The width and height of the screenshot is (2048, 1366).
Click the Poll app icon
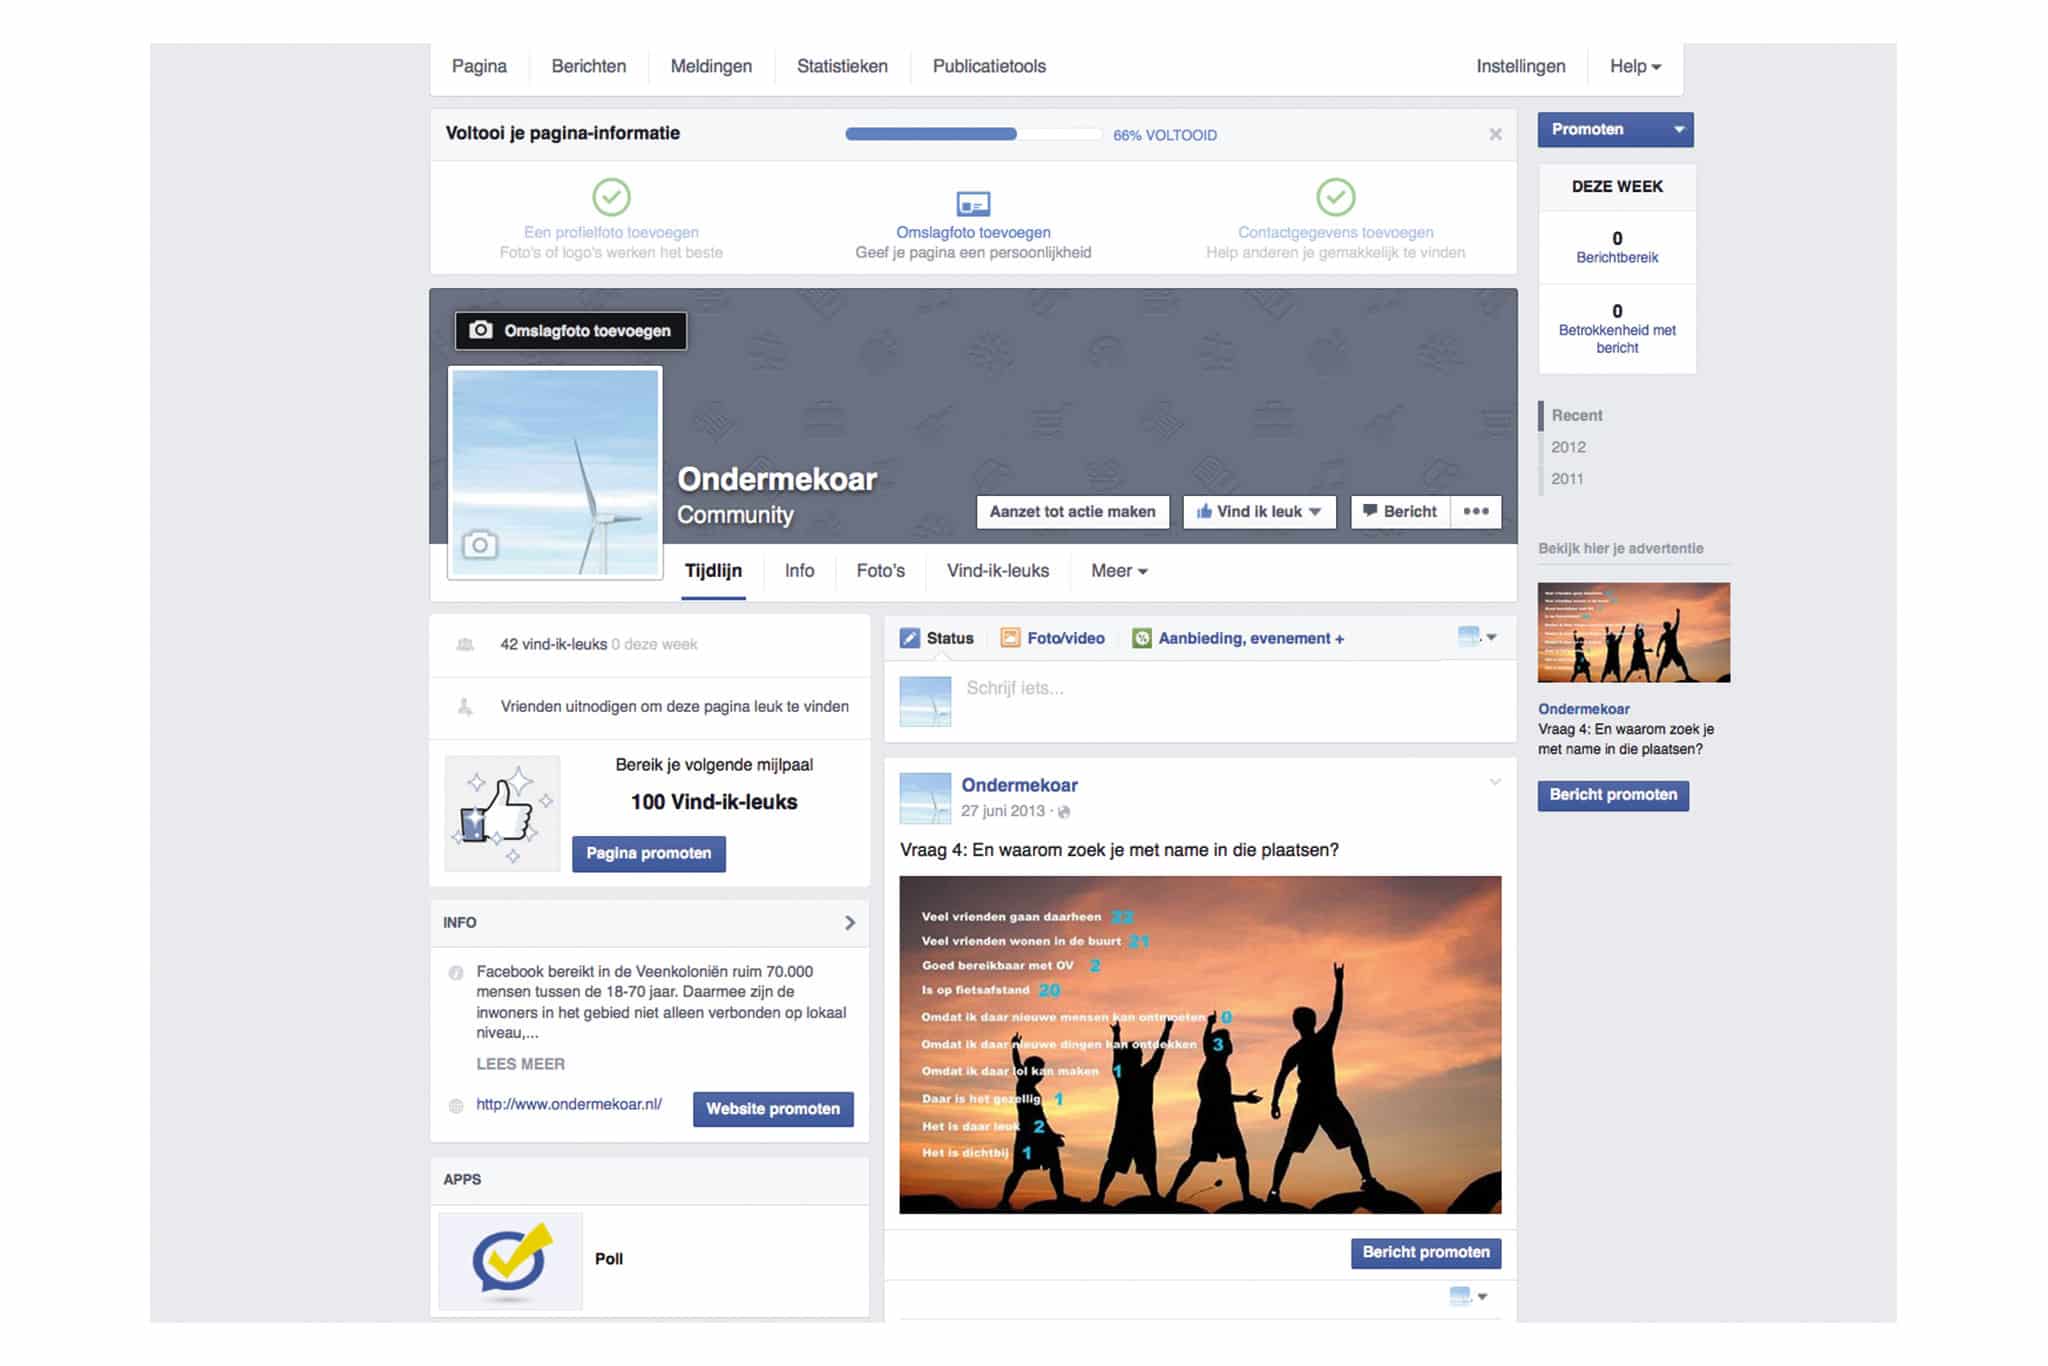click(x=511, y=1261)
